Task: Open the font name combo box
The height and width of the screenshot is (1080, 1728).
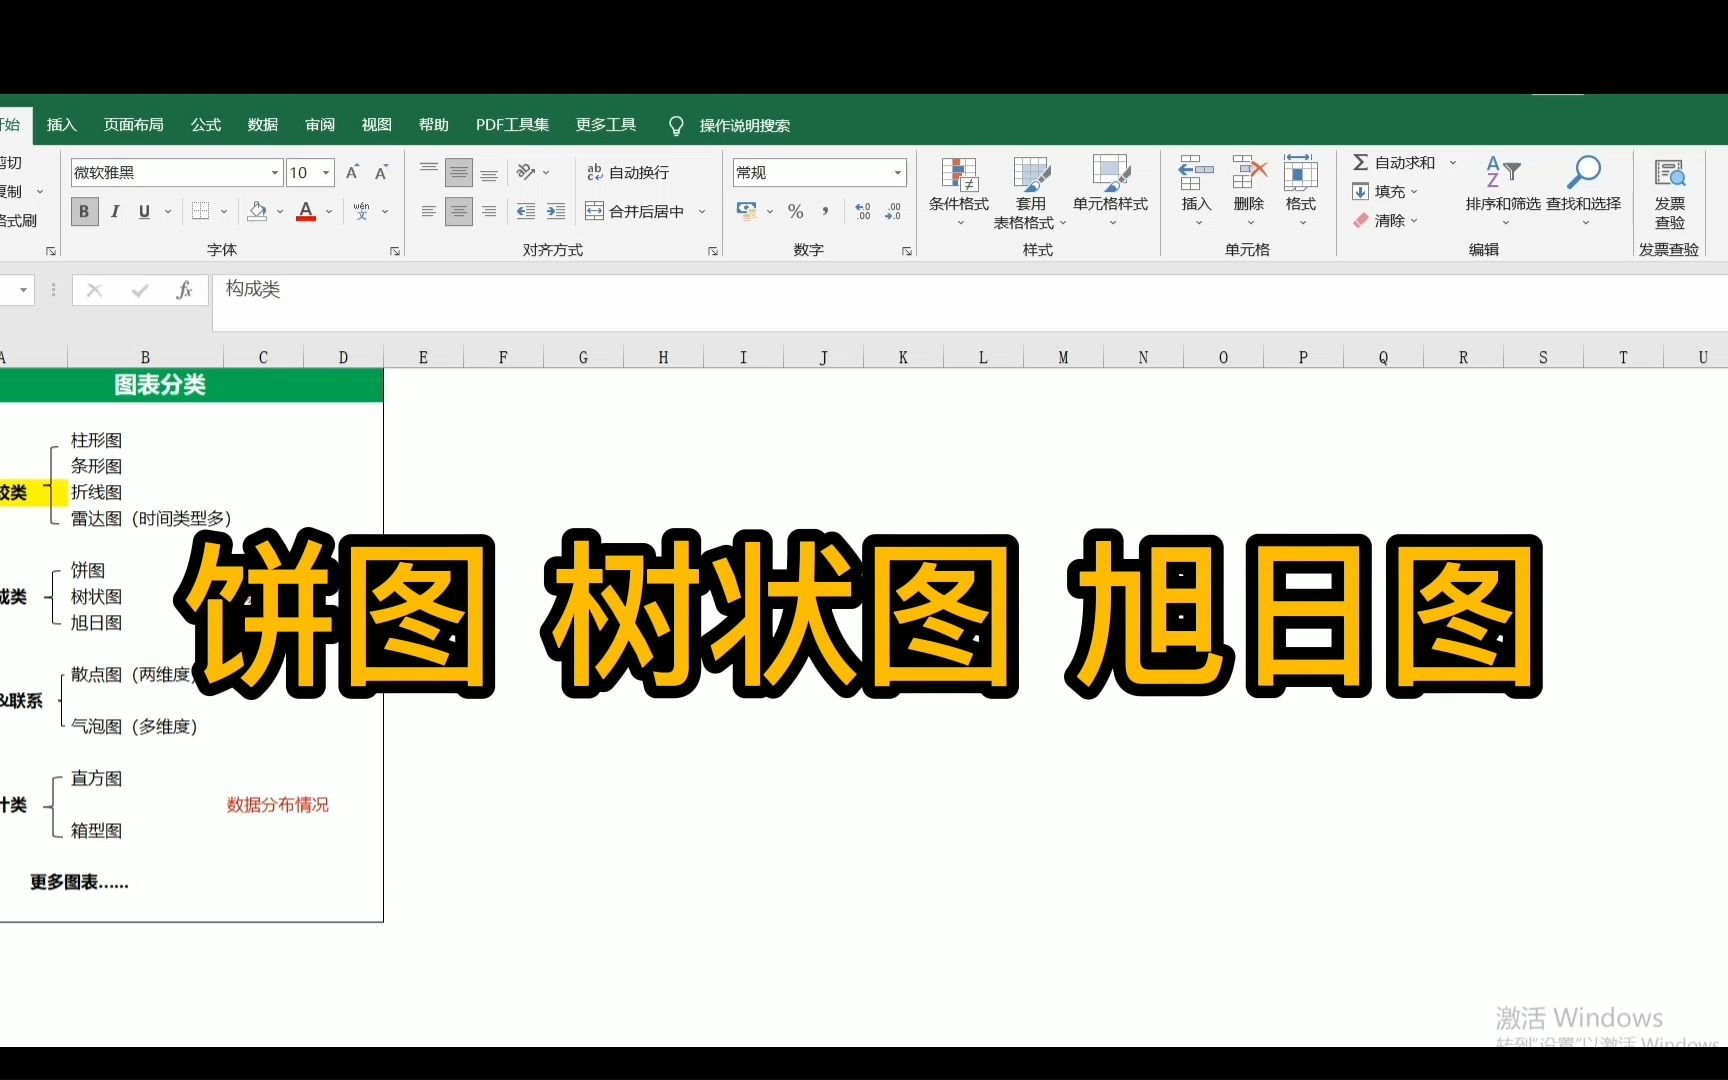Action: [x=176, y=173]
